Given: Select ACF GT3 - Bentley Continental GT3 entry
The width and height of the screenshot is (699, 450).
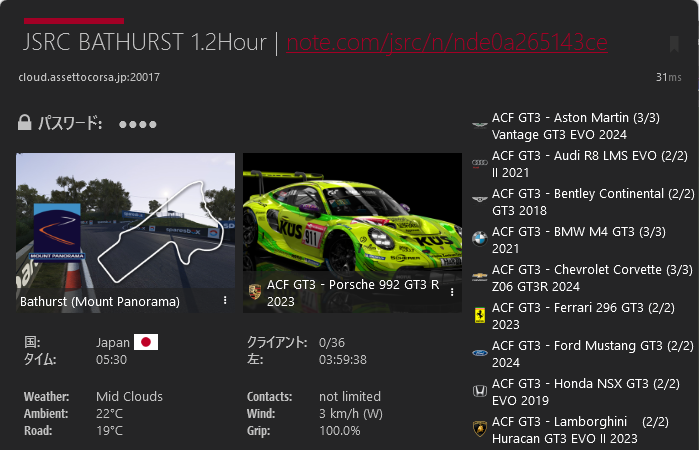Looking at the screenshot, I should click(x=583, y=202).
